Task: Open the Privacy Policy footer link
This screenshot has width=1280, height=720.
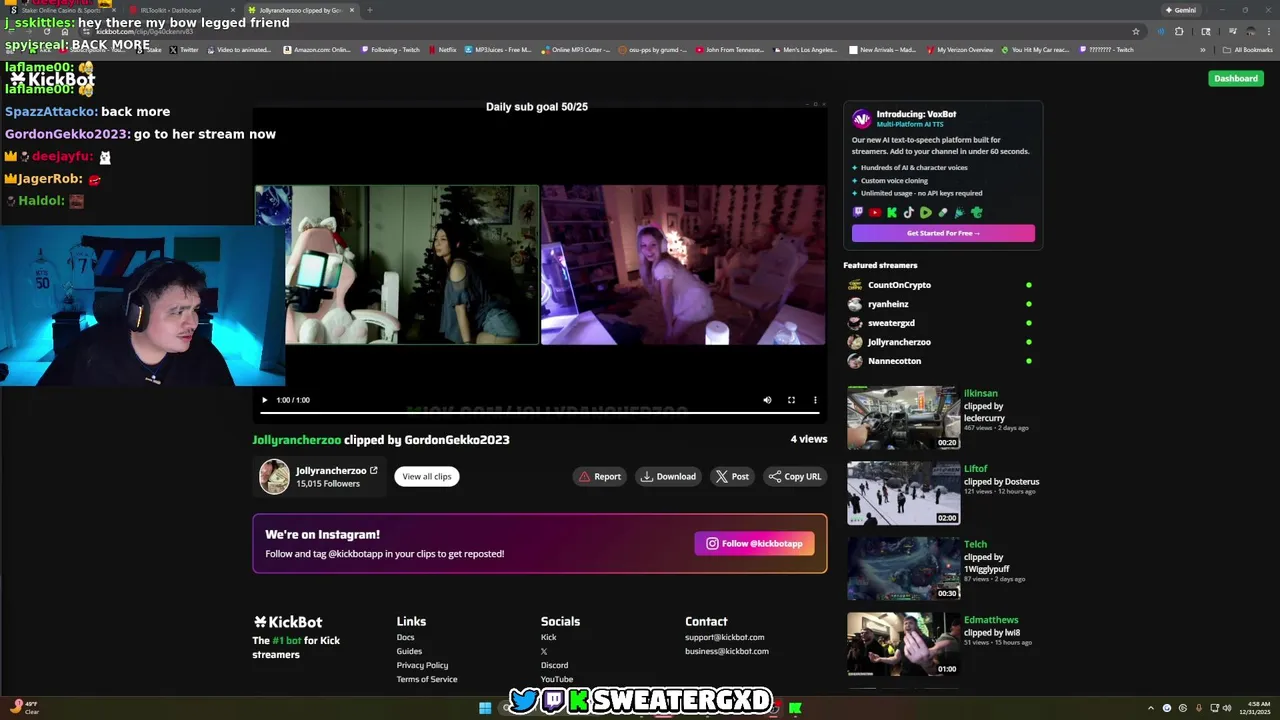Action: [422, 665]
